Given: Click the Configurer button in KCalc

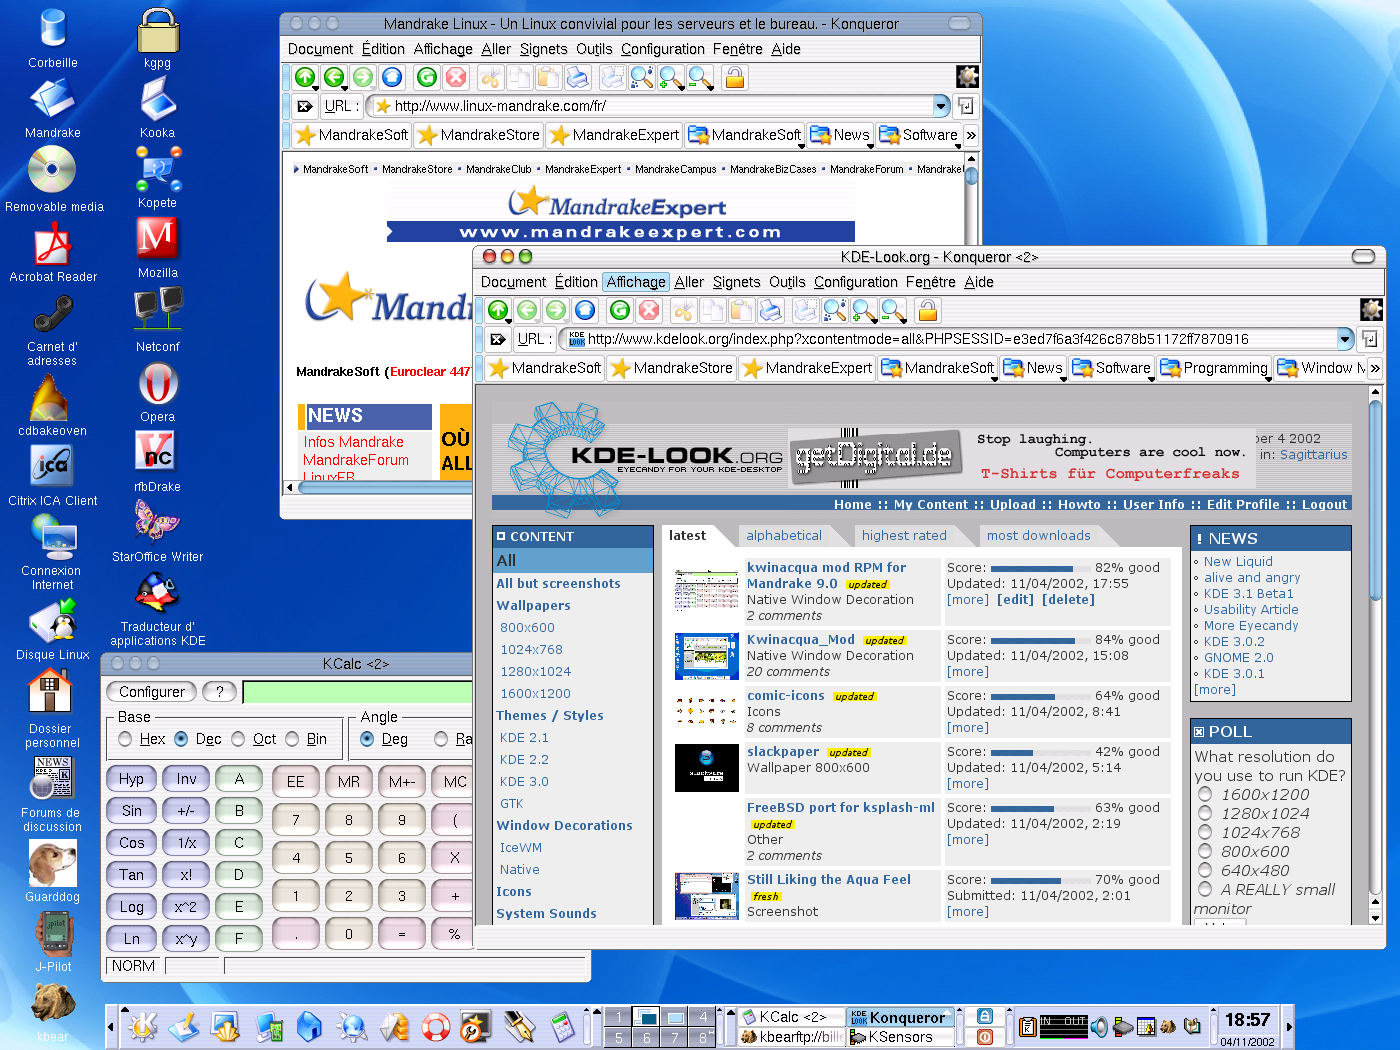Looking at the screenshot, I should pos(151,692).
